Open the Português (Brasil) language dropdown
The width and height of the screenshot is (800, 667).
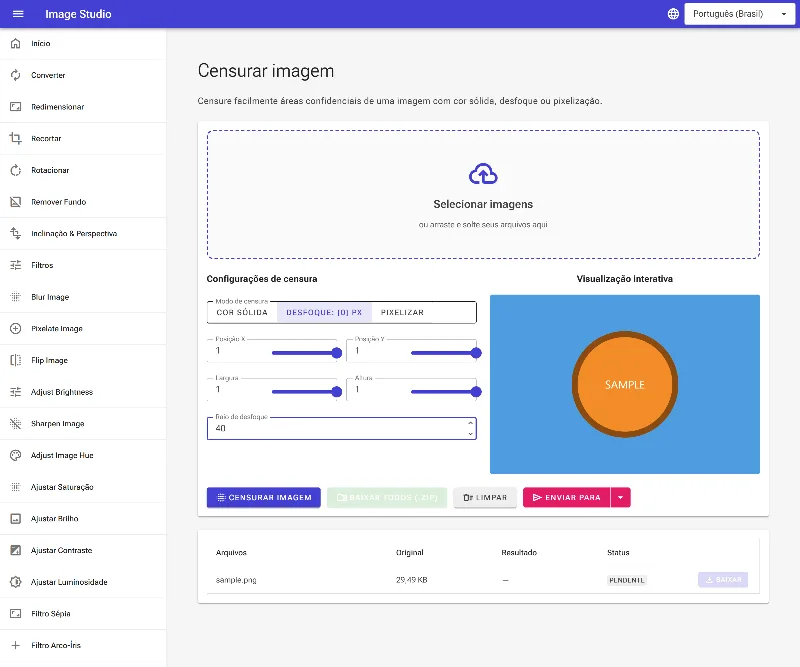point(739,14)
